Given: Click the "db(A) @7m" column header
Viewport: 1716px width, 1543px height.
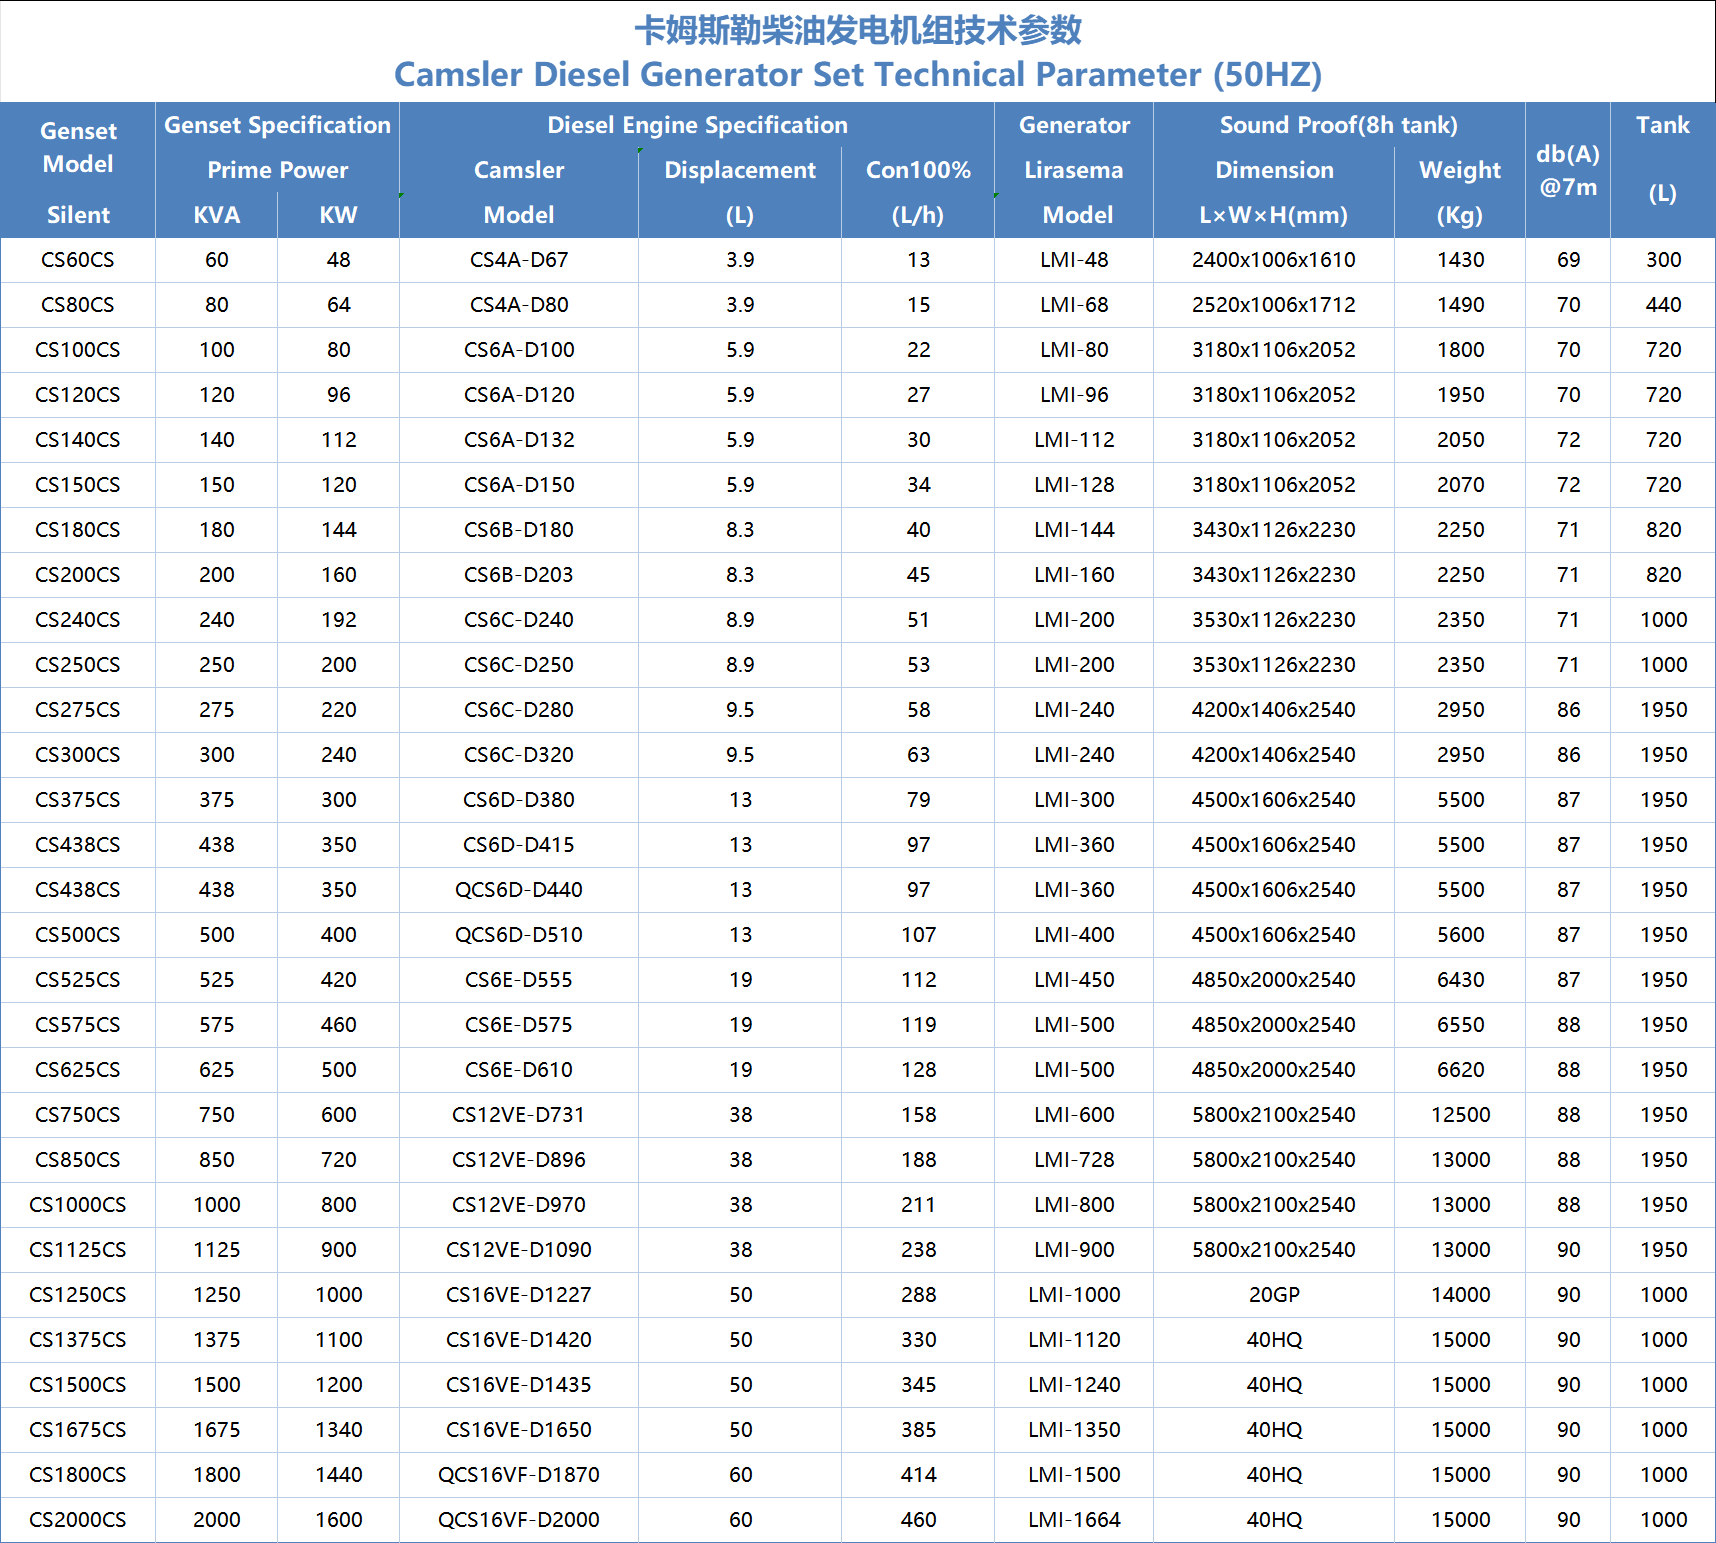Looking at the screenshot, I should tap(1568, 170).
